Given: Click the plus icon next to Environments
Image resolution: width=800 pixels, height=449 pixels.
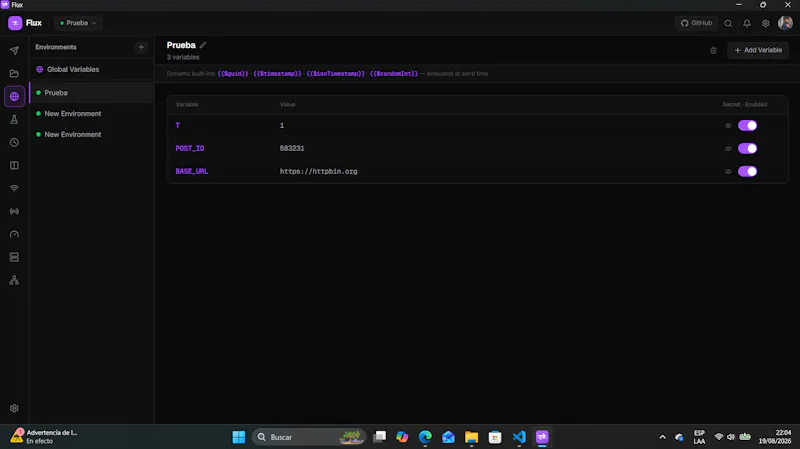Looking at the screenshot, I should (x=141, y=47).
